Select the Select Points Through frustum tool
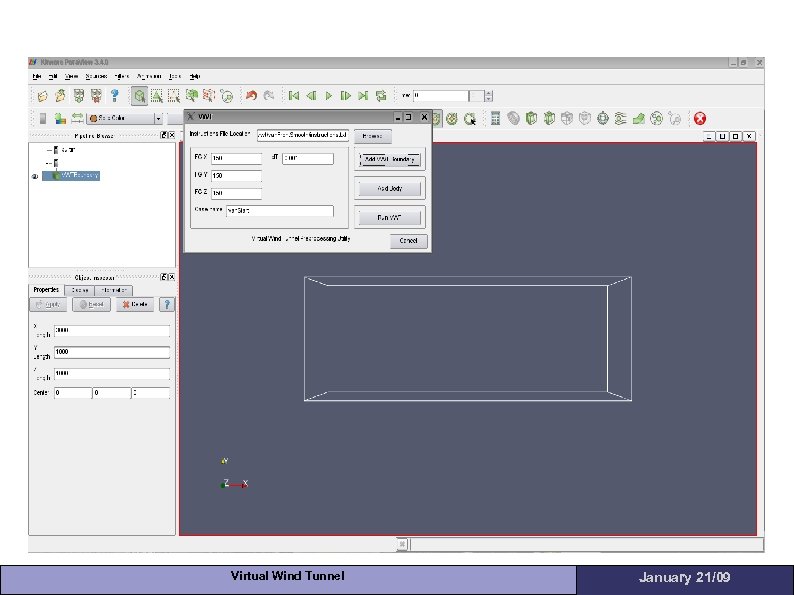 (209, 96)
